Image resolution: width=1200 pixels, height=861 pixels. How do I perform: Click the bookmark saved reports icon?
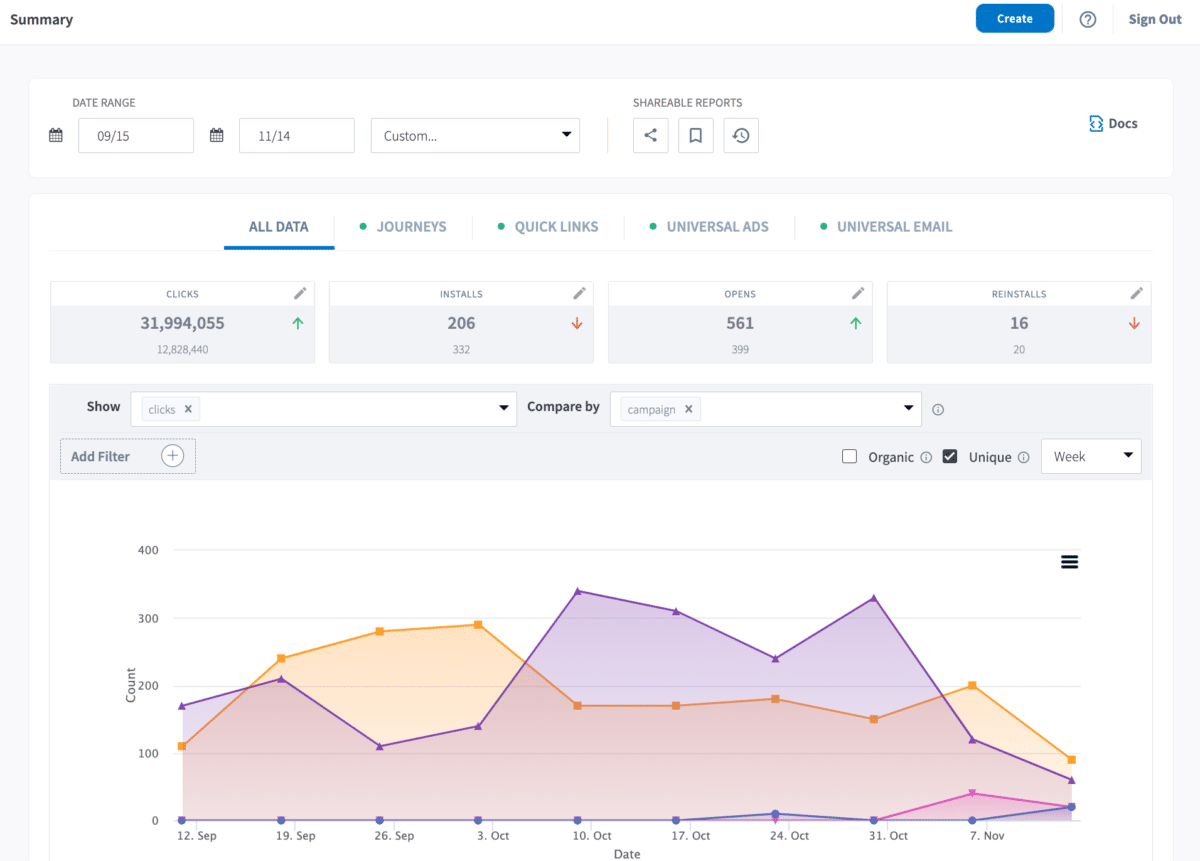(x=695, y=135)
